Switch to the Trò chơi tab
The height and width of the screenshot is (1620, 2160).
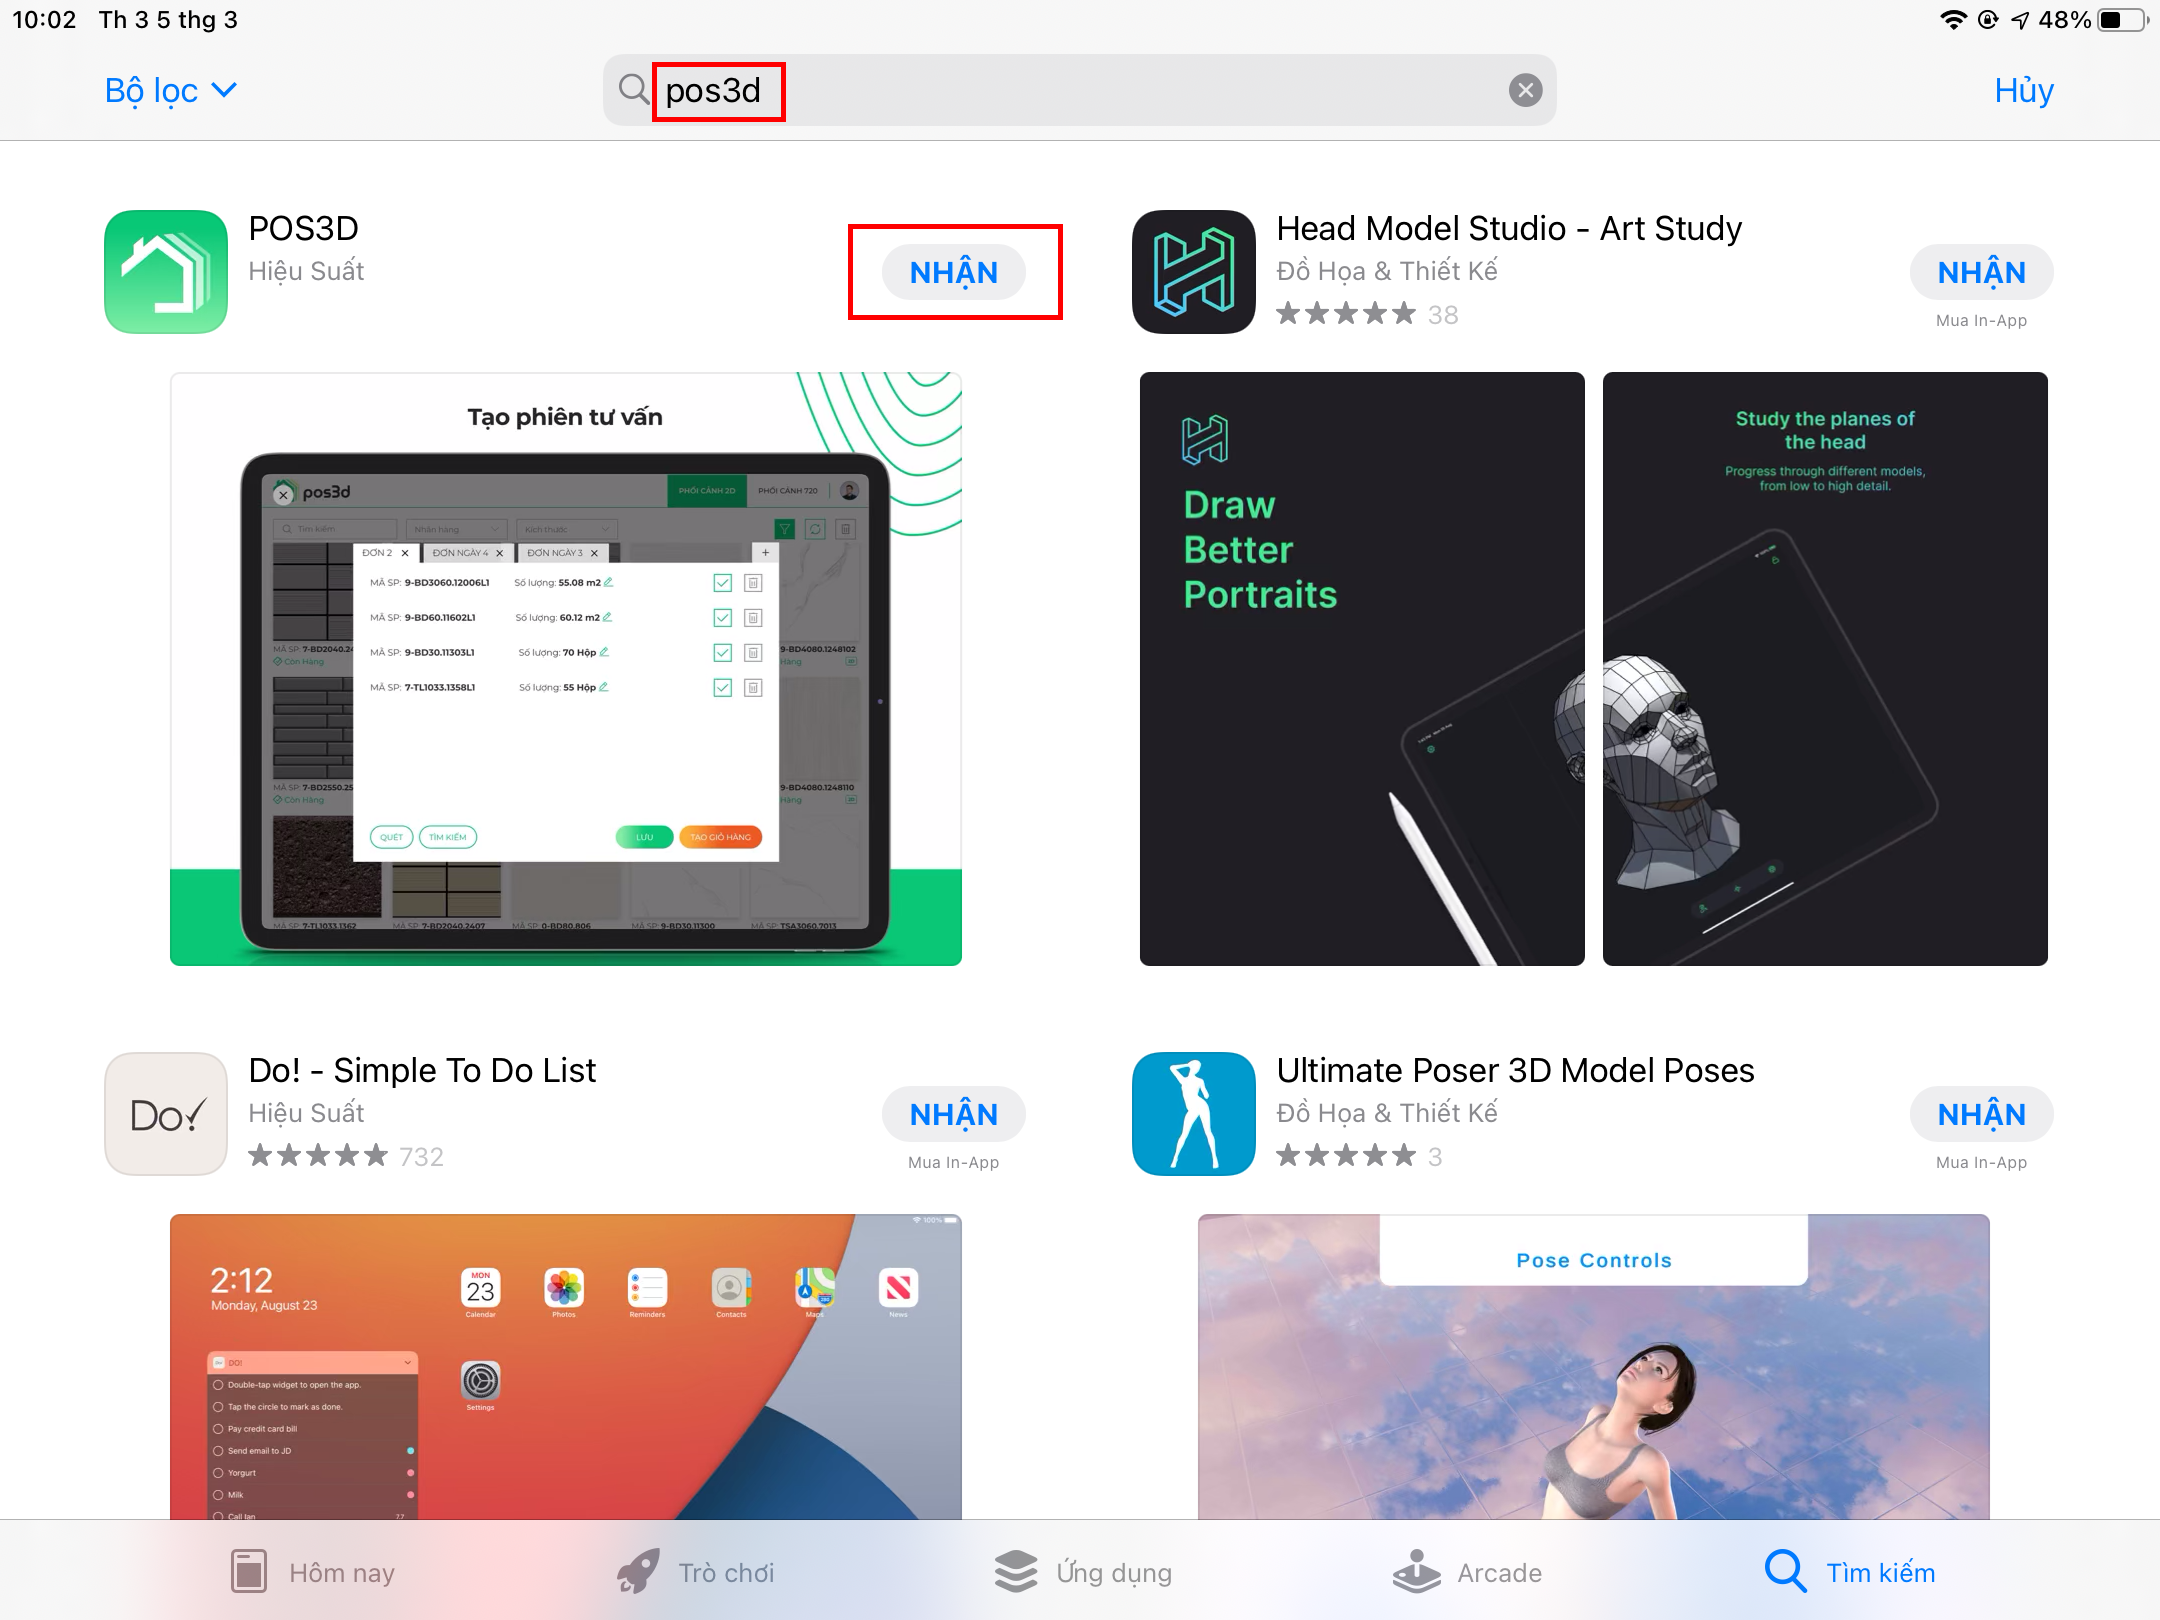click(x=696, y=1572)
